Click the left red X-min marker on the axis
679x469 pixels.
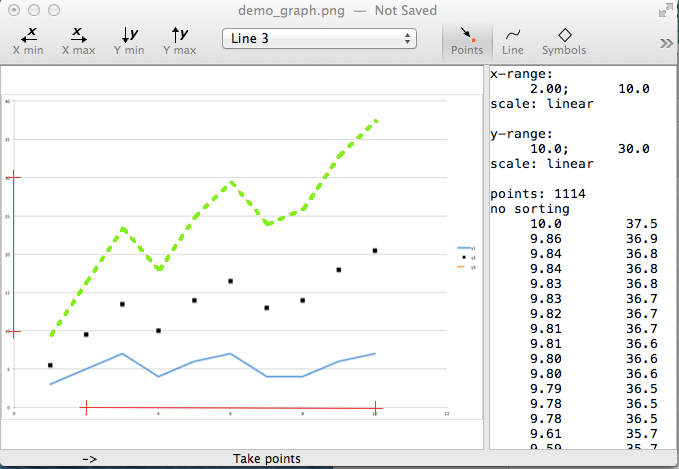[87, 407]
